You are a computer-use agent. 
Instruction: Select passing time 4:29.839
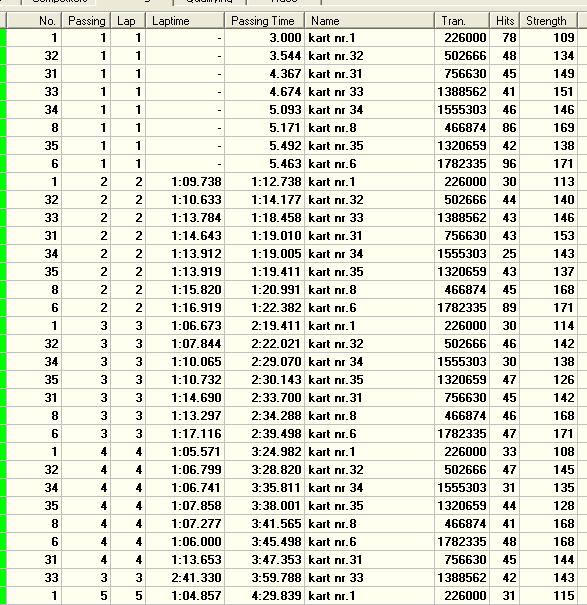[x=264, y=596]
